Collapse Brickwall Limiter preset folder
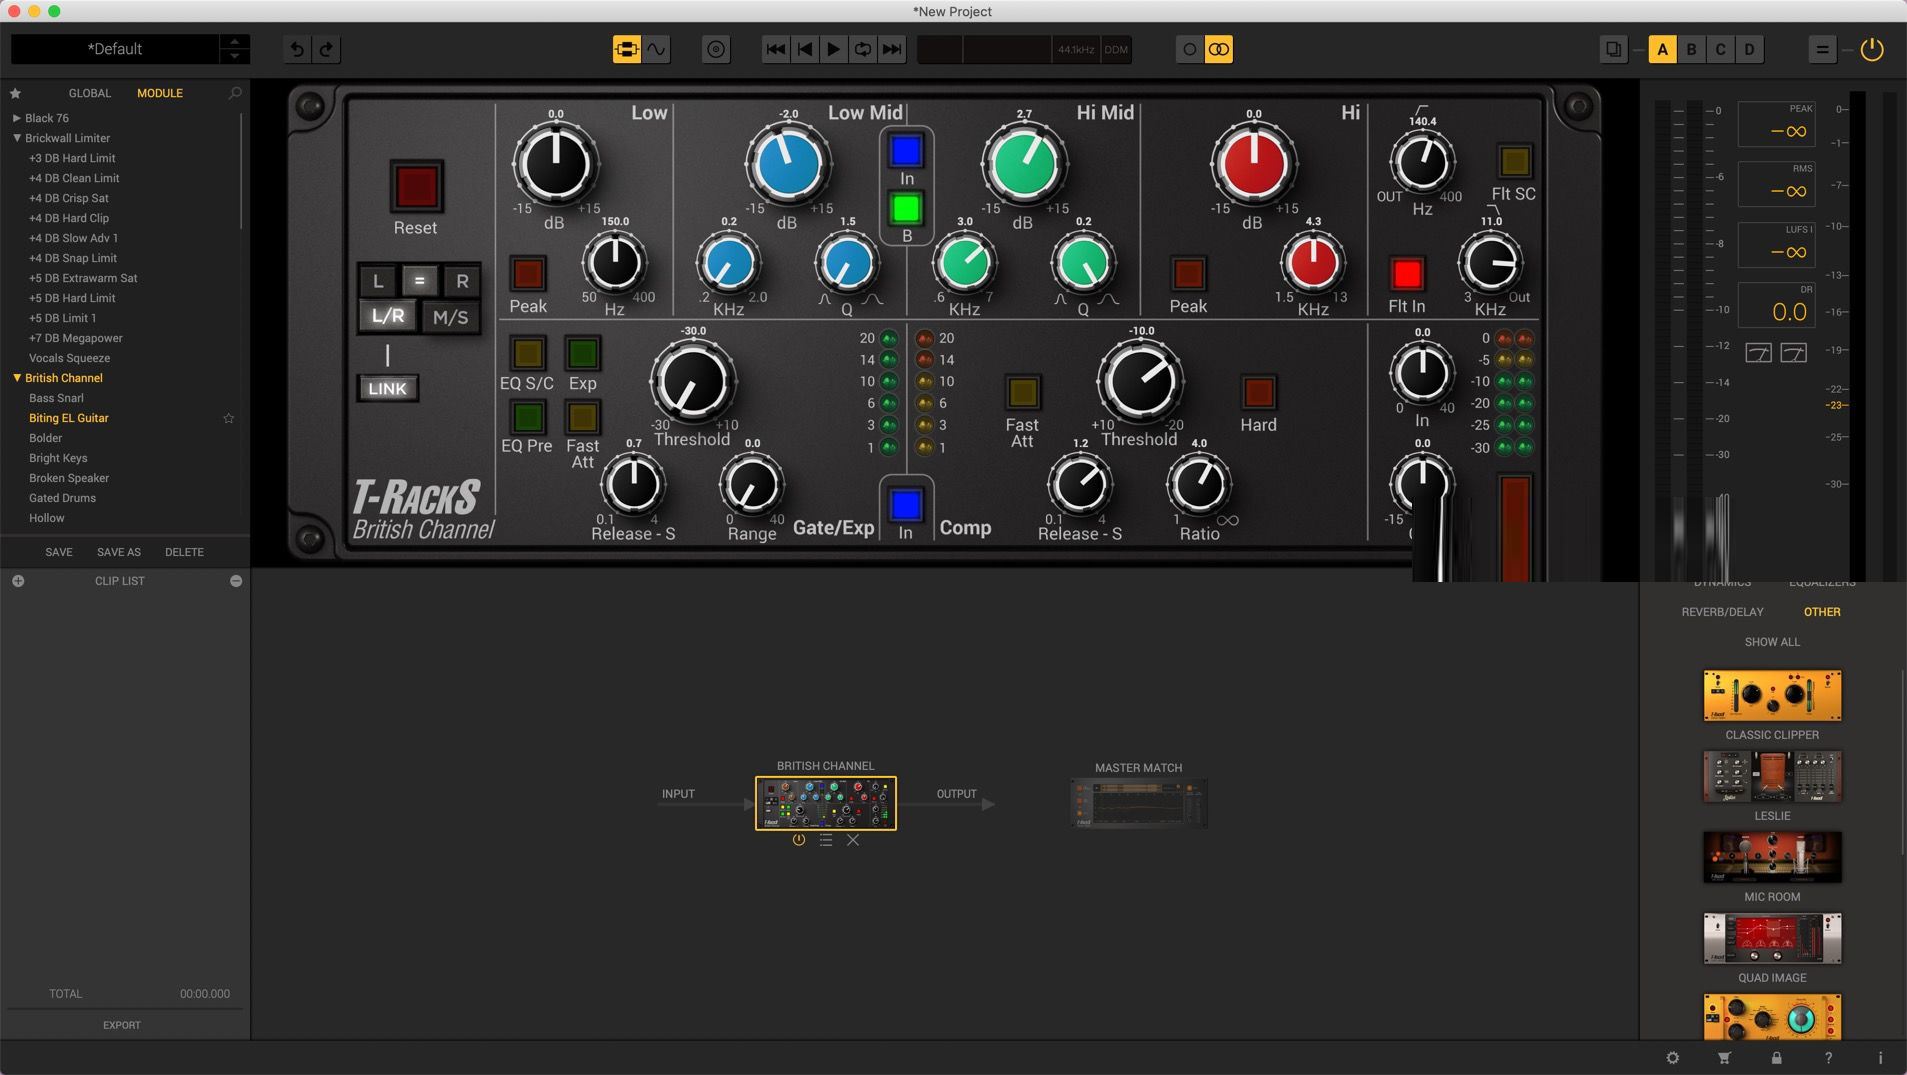This screenshot has width=1907, height=1075. coord(16,138)
